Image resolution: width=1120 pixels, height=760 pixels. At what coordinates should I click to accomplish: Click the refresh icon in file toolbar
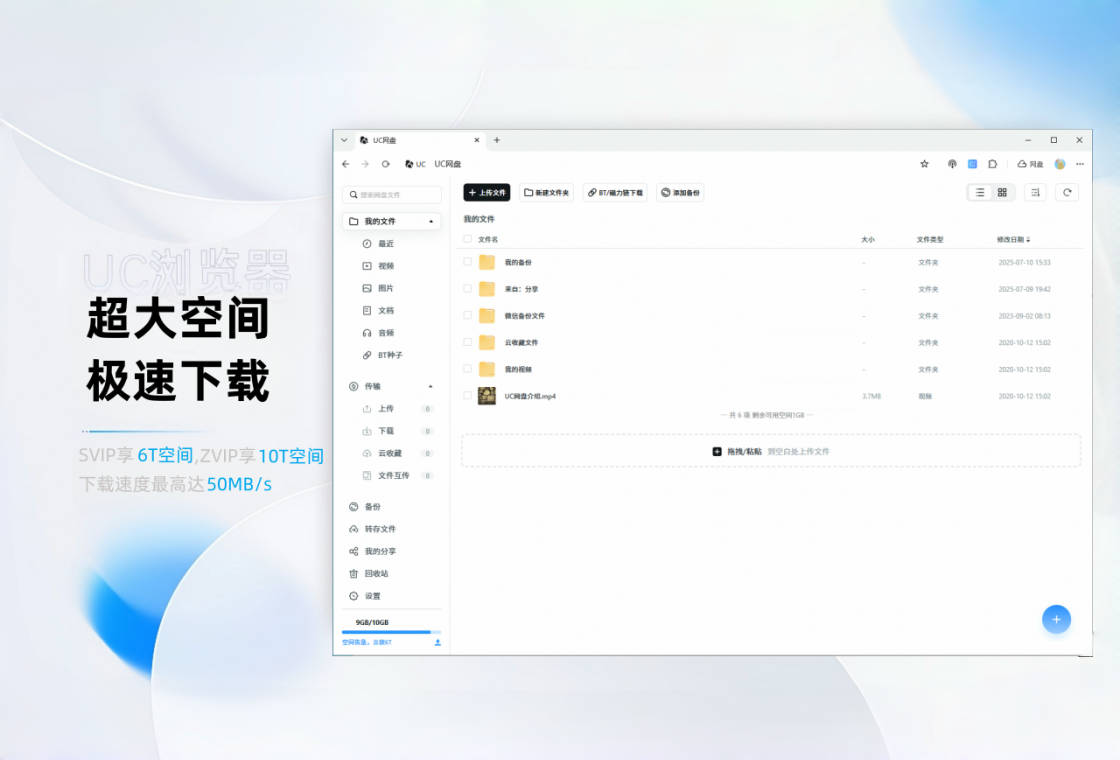pyautogui.click(x=1067, y=192)
